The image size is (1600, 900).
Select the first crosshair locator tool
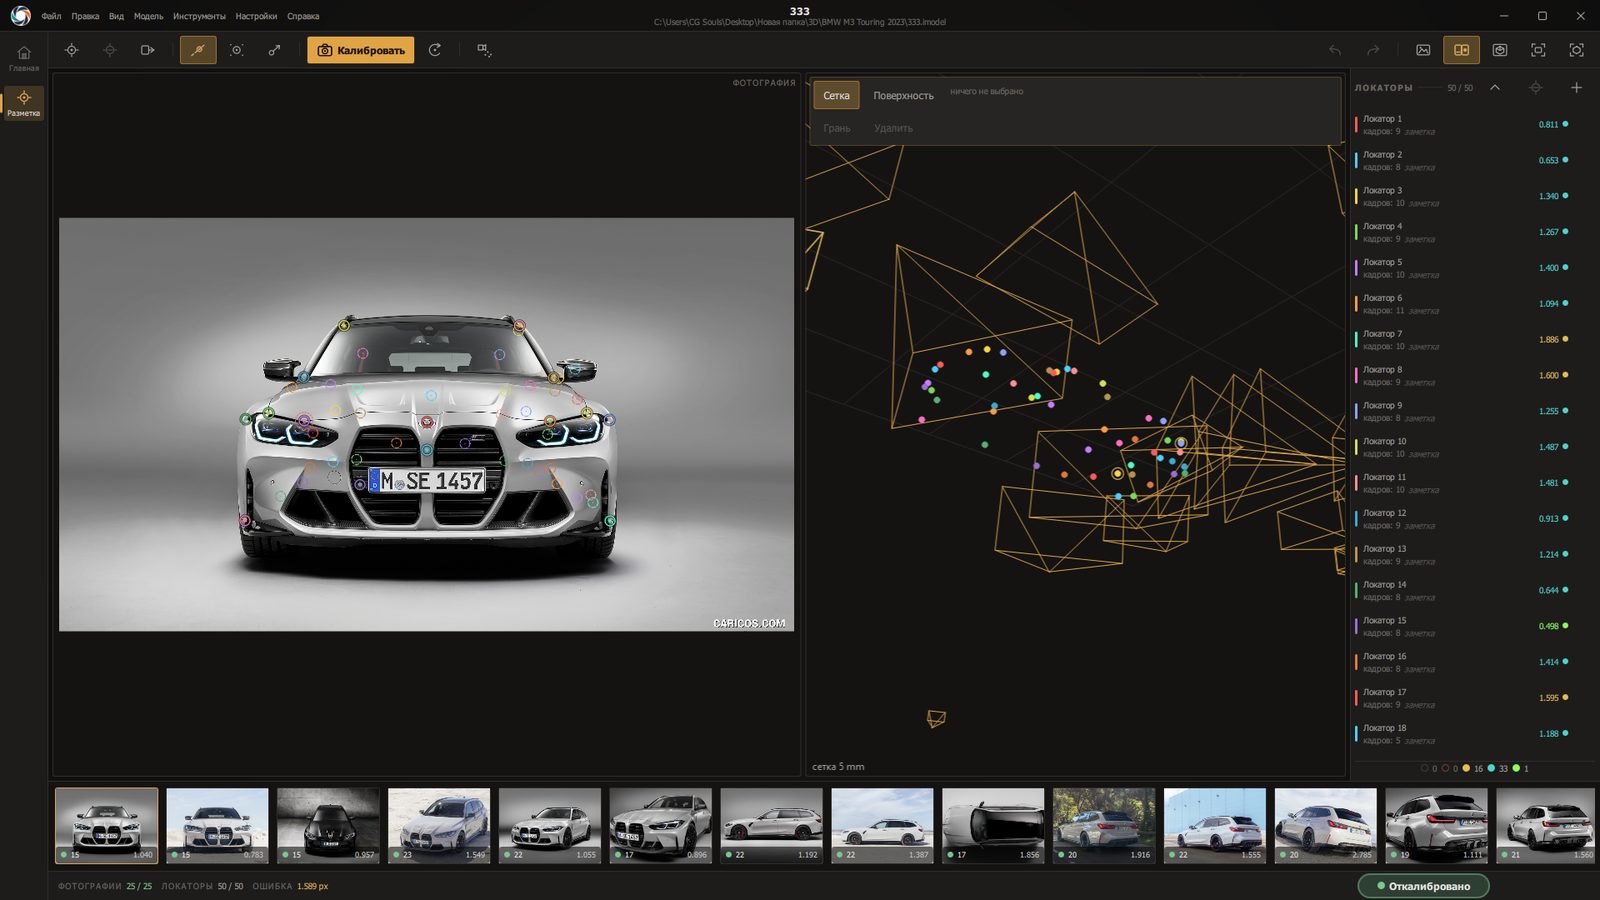click(x=72, y=50)
